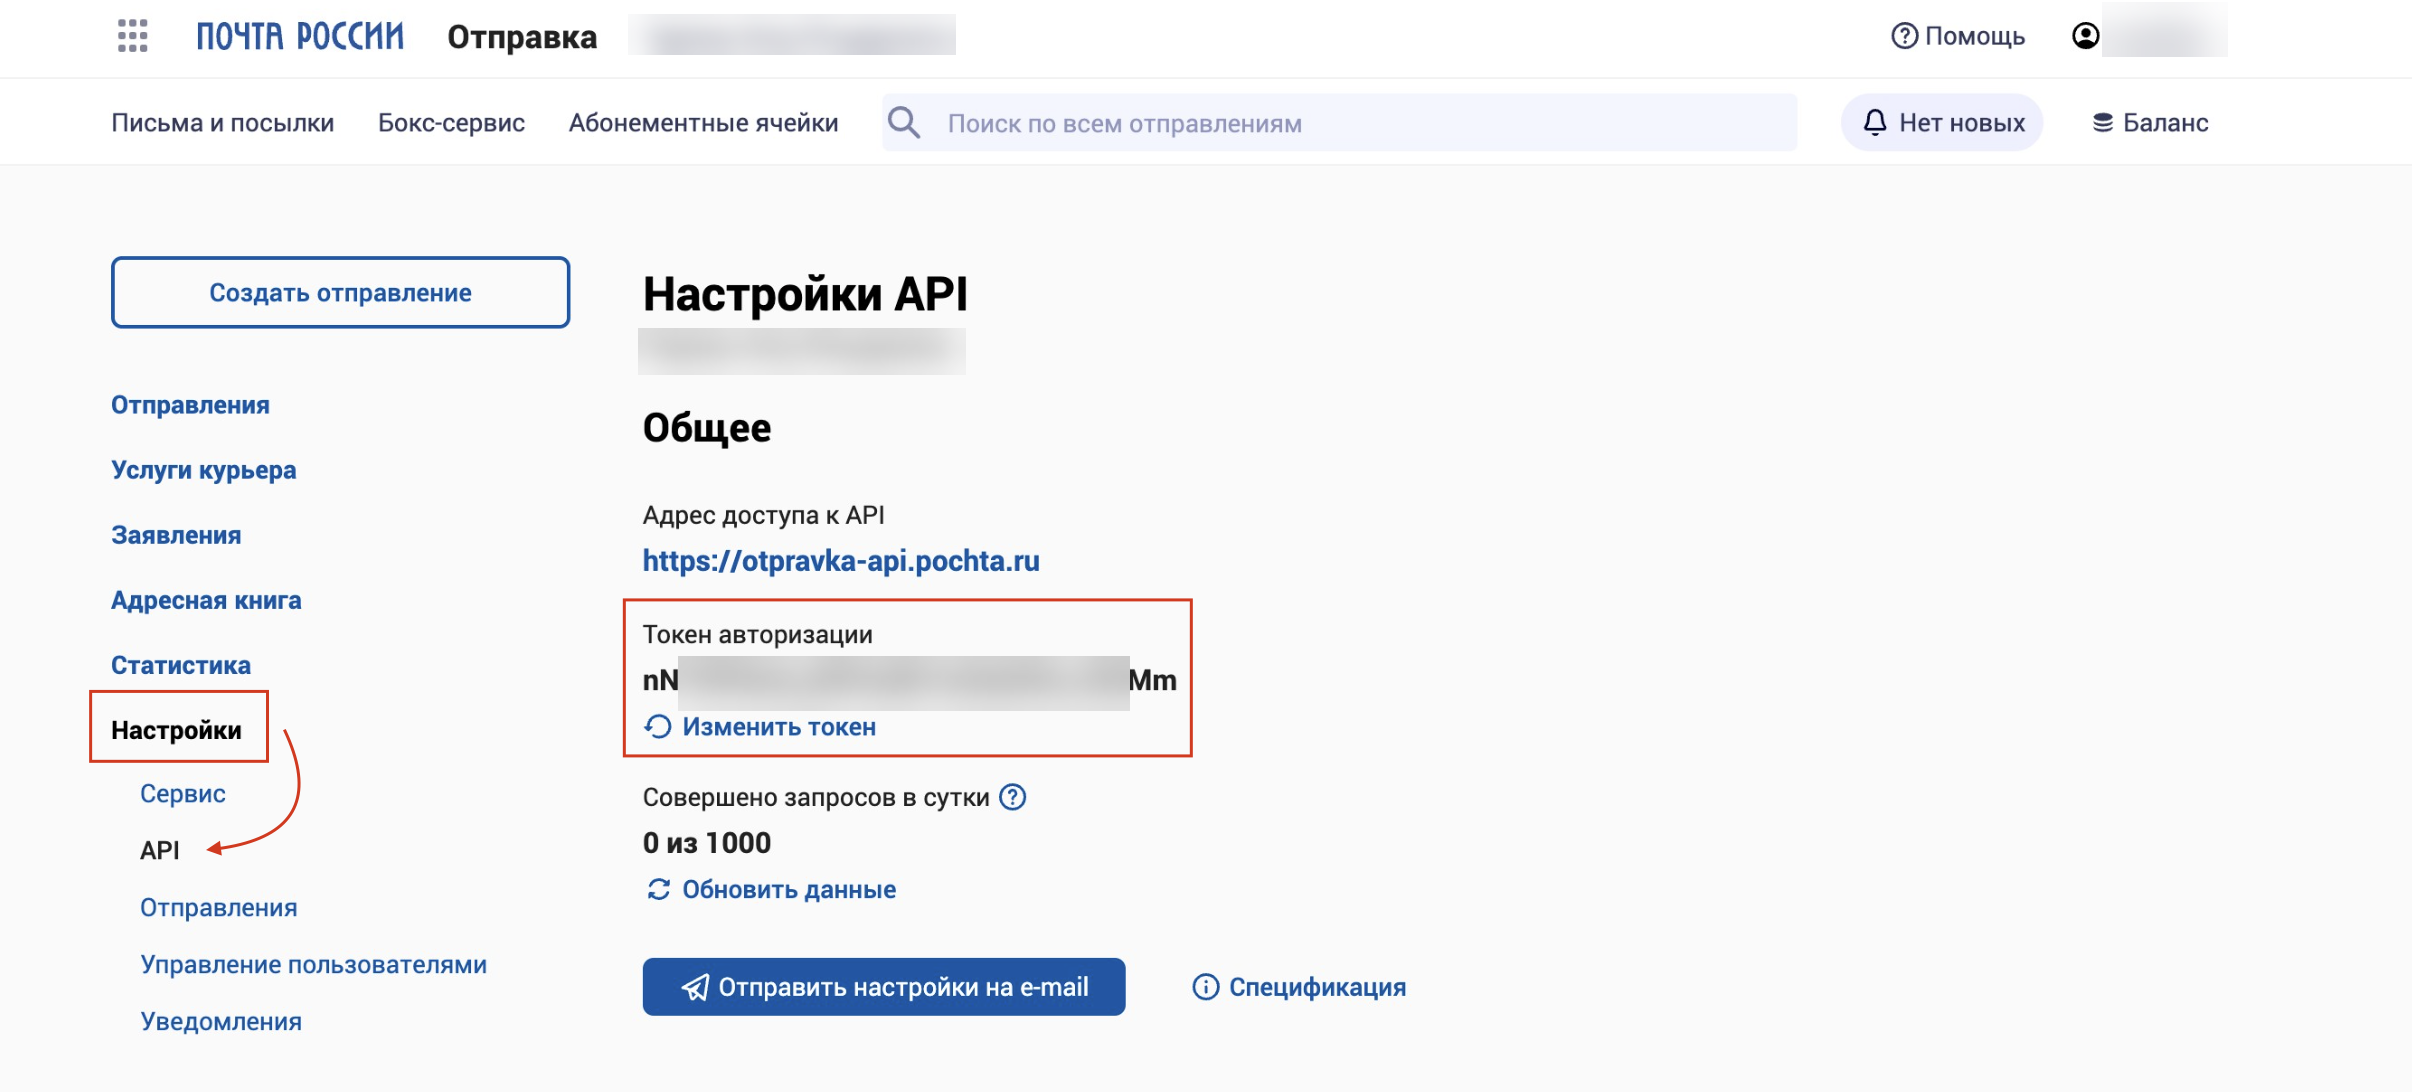Screen dimensions: 2412x1092
Task: Click Обновить данные refresh link
Action: tap(788, 889)
